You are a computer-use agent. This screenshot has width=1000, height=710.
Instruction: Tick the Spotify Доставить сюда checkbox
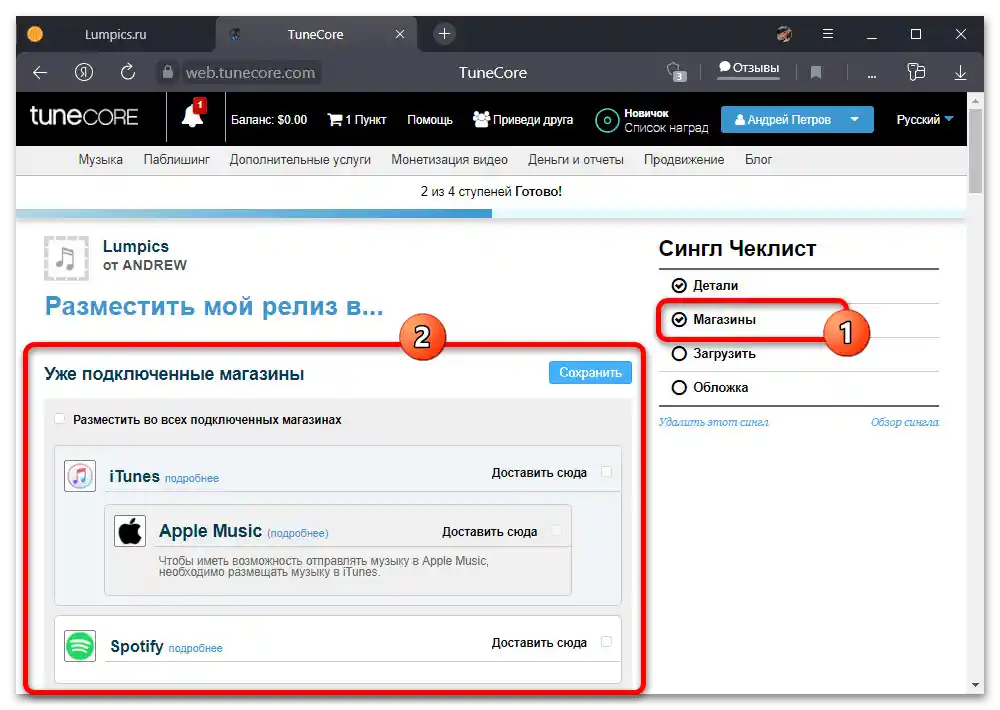607,642
